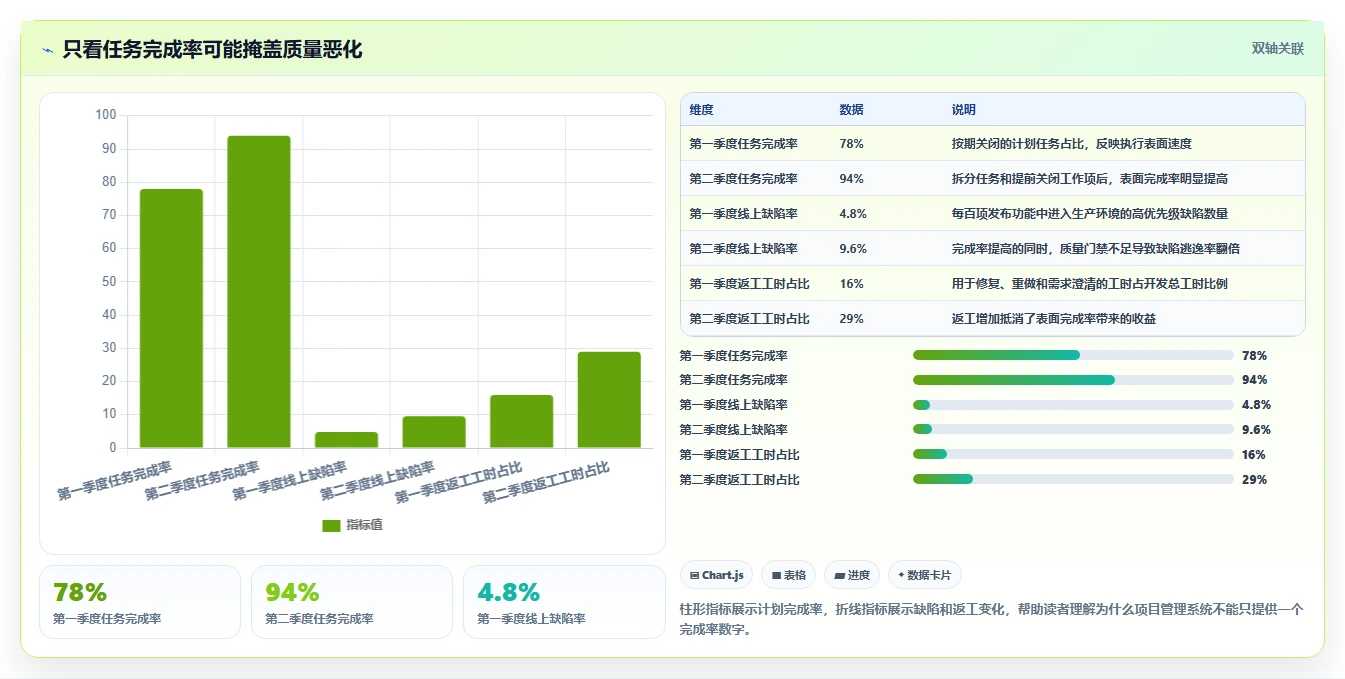Viewport: 1345px width, 679px height.
Task: Click the 第一季度返工工时占比 bar in chart
Action: point(521,421)
